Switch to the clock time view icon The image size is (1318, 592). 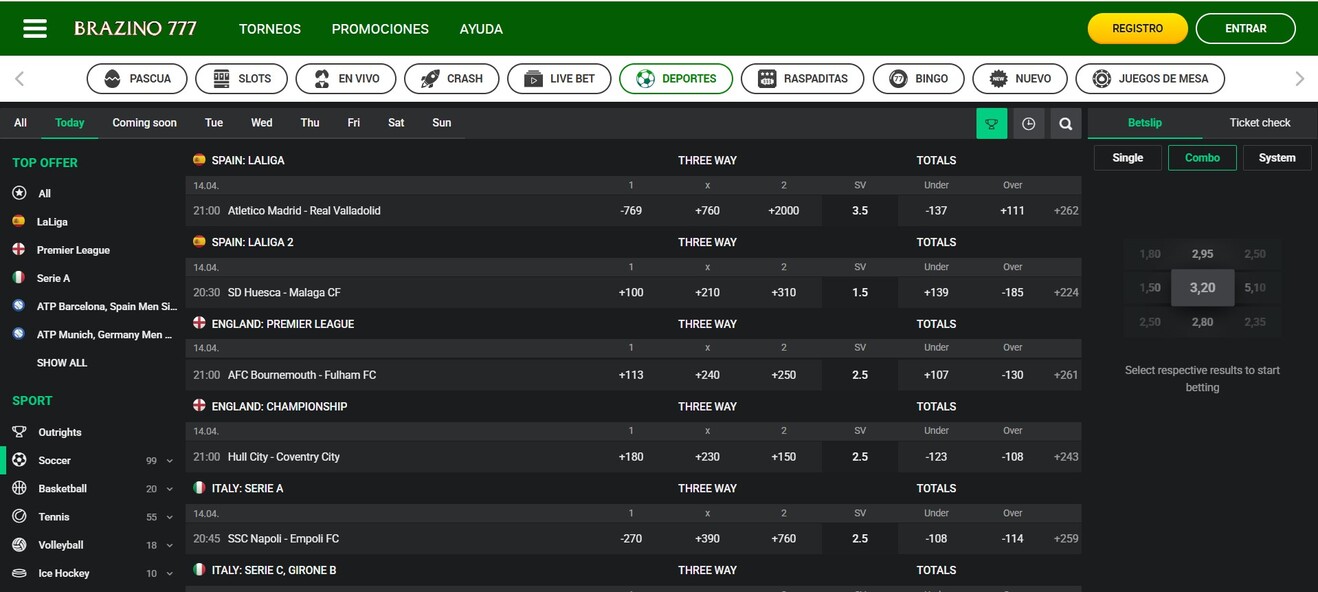[1028, 123]
